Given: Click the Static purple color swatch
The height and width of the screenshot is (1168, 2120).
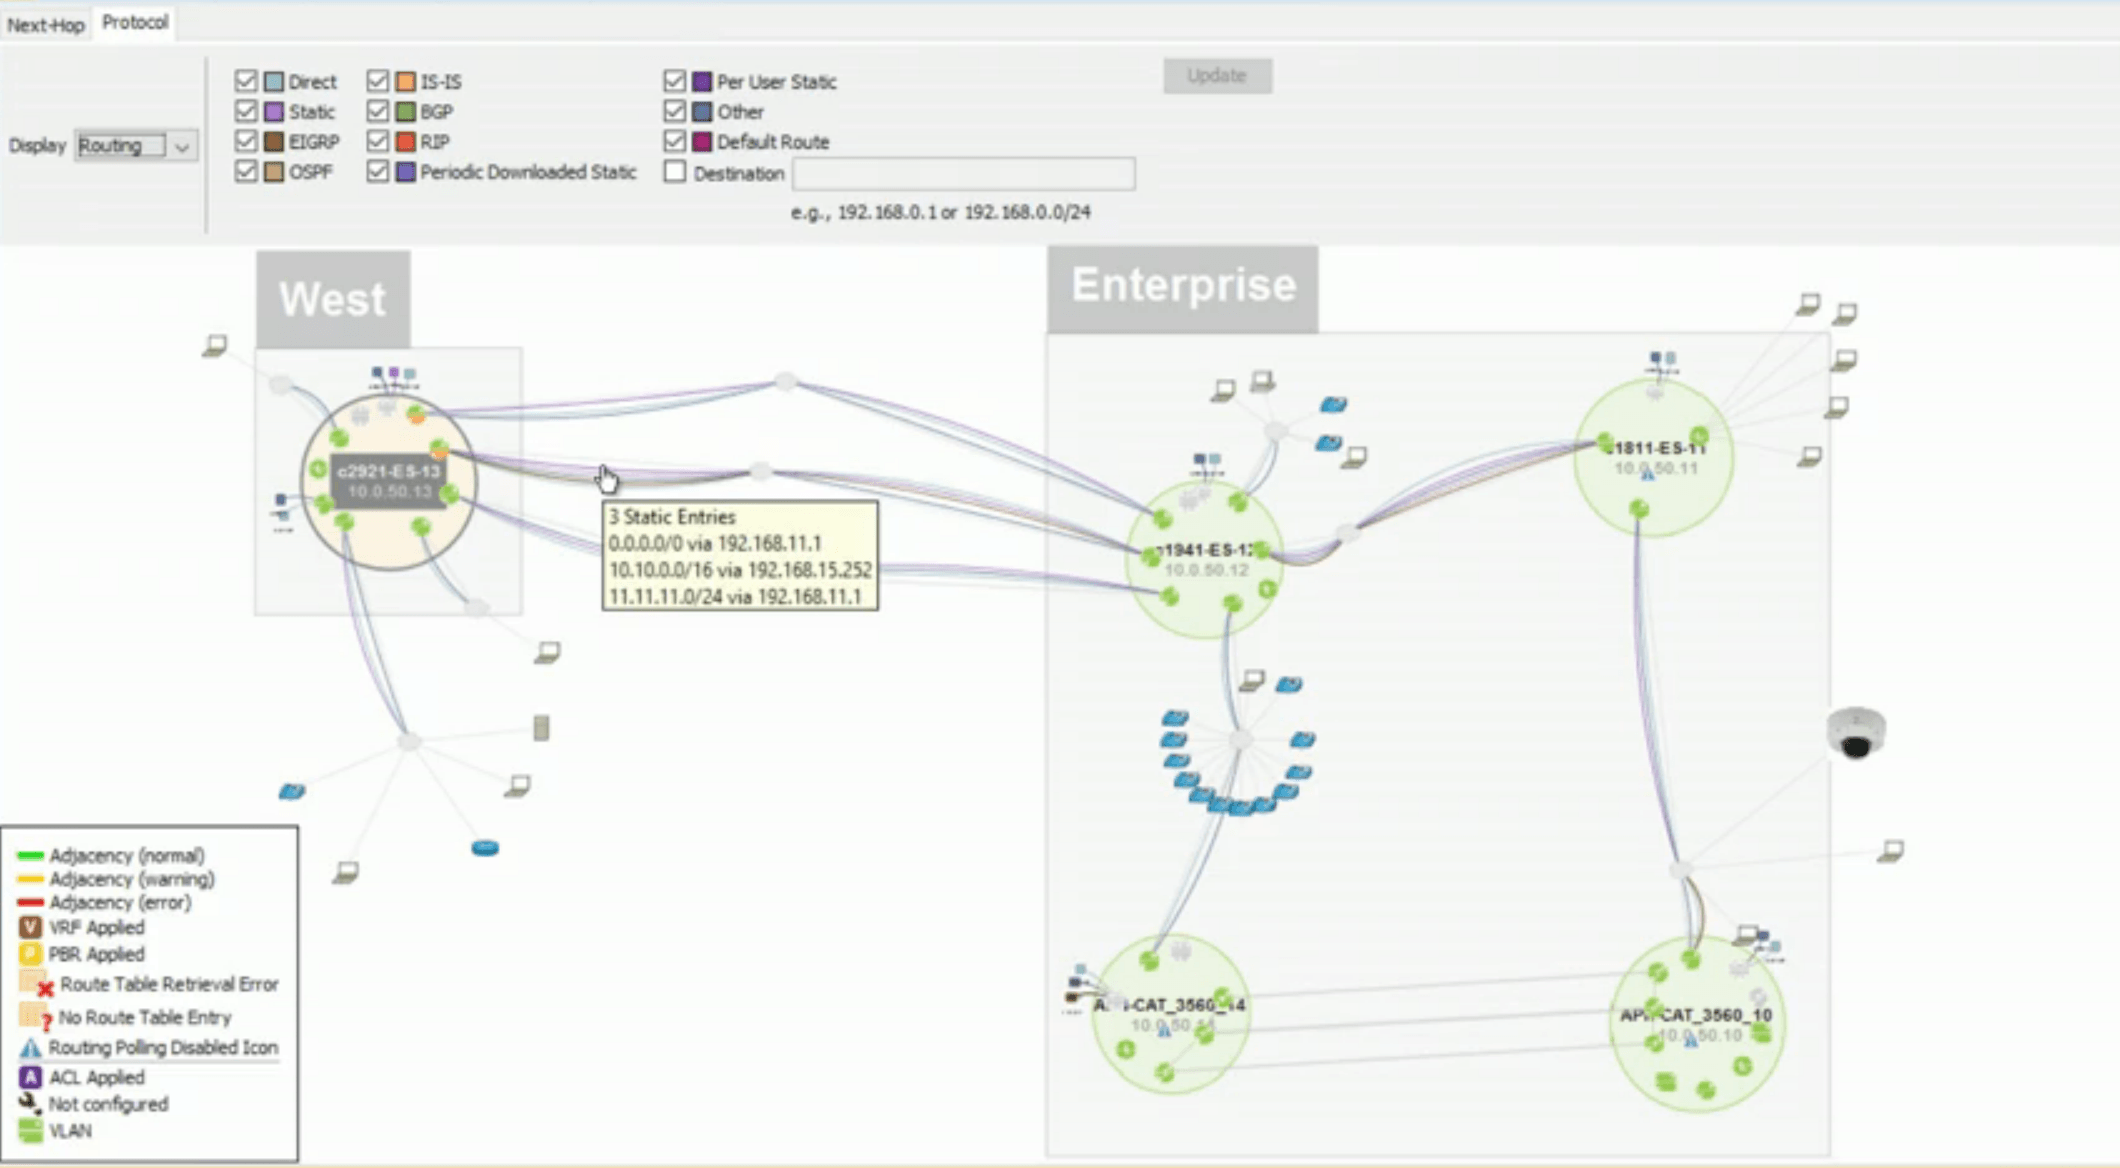Looking at the screenshot, I should tap(274, 112).
